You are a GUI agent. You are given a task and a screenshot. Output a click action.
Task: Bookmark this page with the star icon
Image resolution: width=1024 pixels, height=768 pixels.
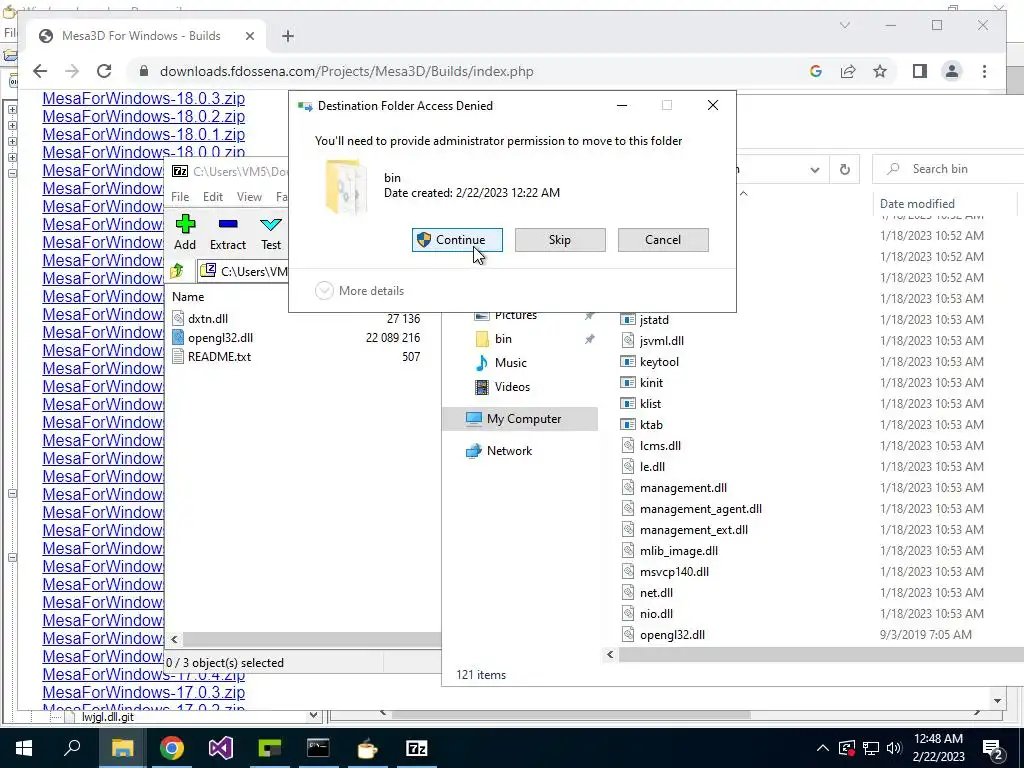pyautogui.click(x=880, y=71)
